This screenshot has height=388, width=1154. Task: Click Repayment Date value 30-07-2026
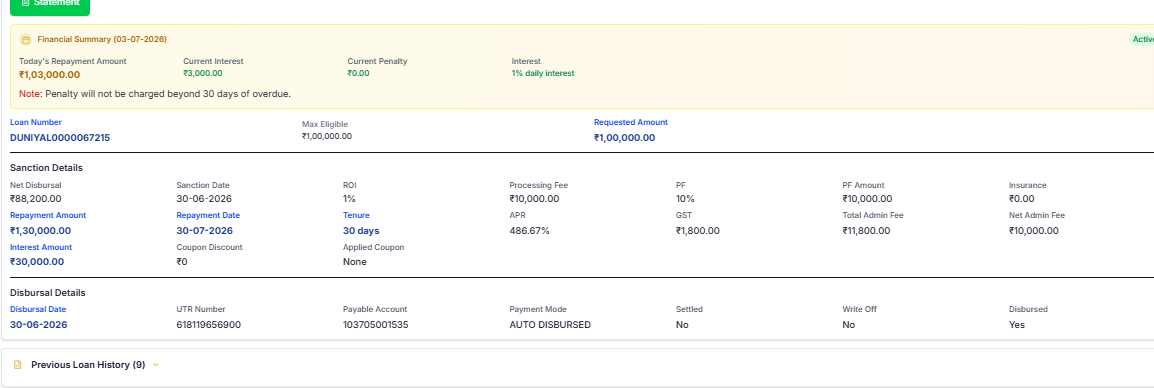[x=205, y=230]
